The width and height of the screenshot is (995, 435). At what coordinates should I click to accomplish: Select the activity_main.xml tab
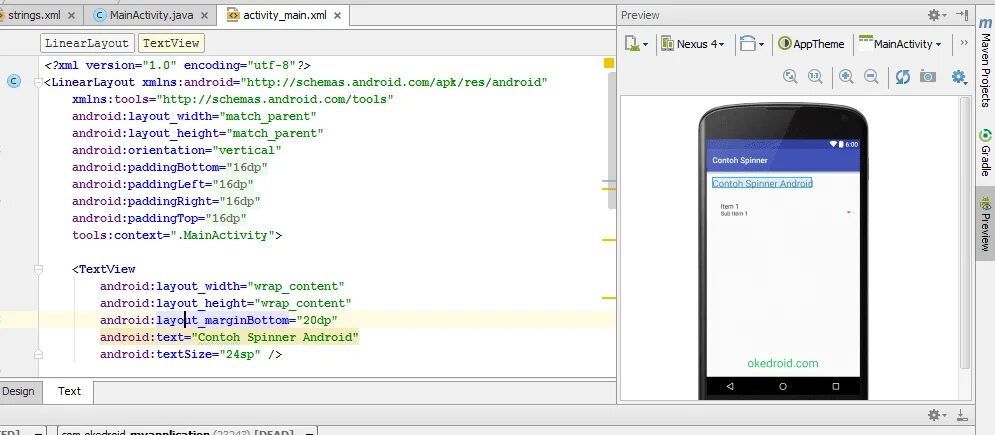tap(285, 15)
